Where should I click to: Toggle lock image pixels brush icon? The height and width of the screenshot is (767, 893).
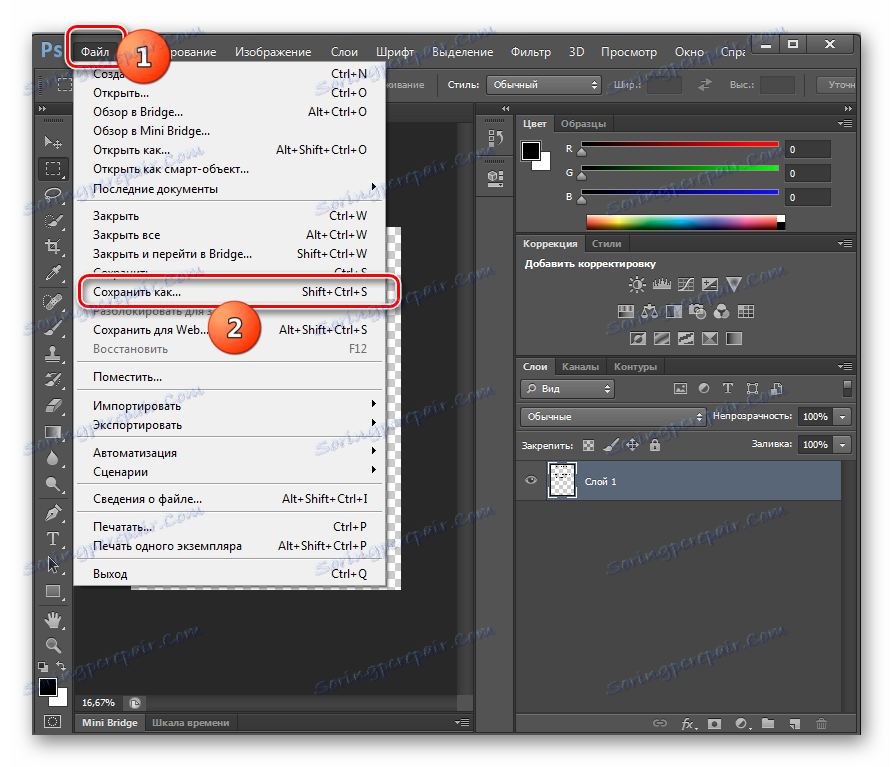(611, 445)
